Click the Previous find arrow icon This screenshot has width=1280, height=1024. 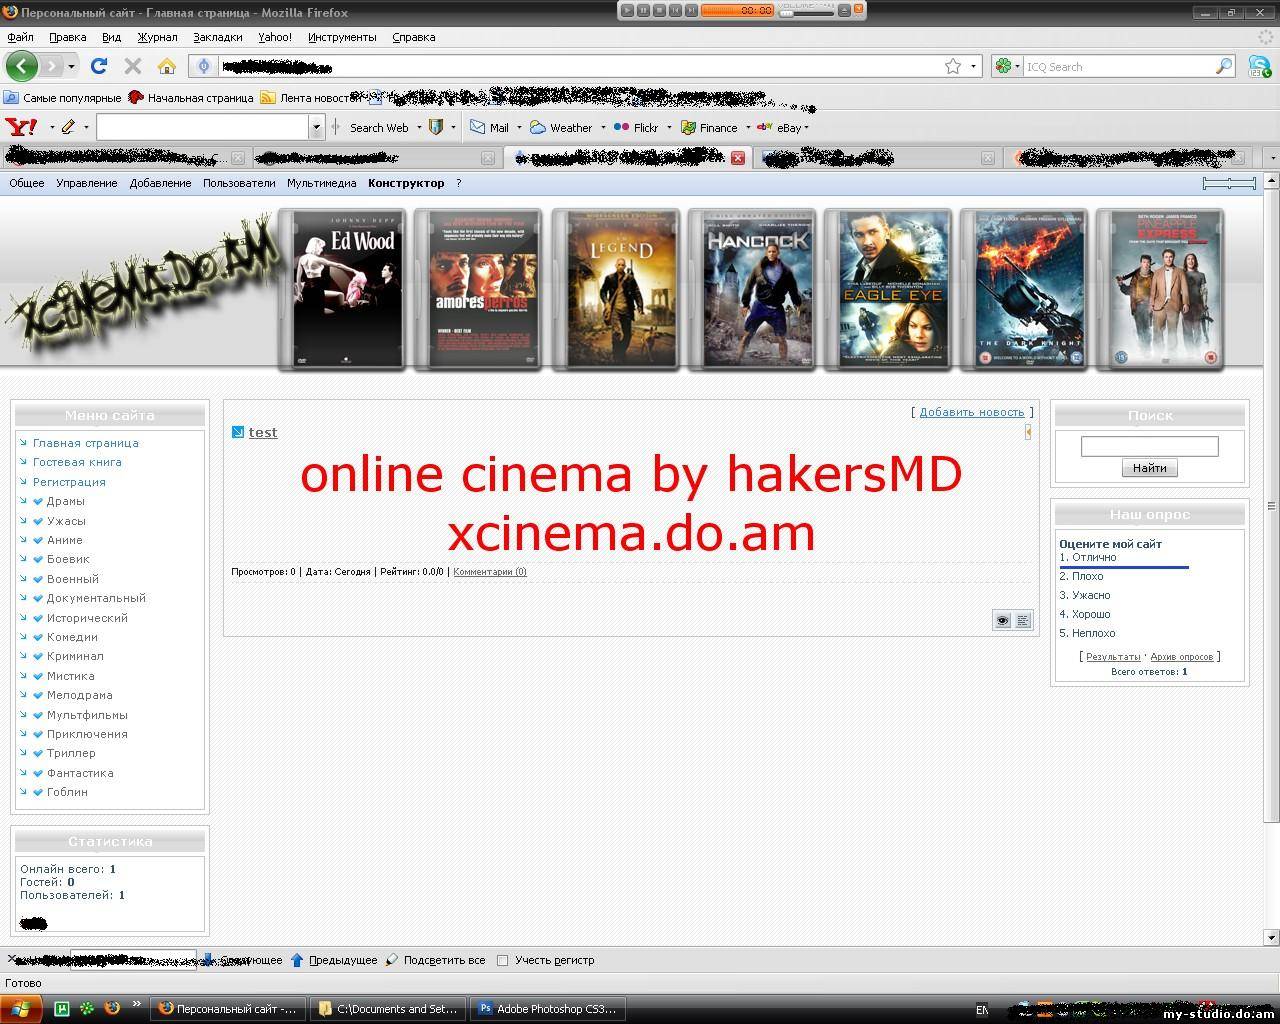point(297,960)
